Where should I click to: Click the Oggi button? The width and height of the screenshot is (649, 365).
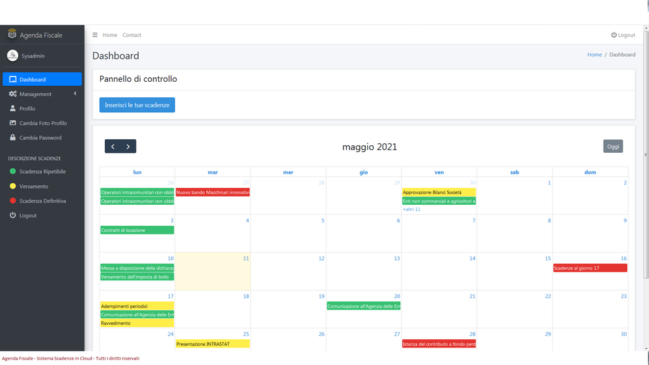[x=613, y=146]
